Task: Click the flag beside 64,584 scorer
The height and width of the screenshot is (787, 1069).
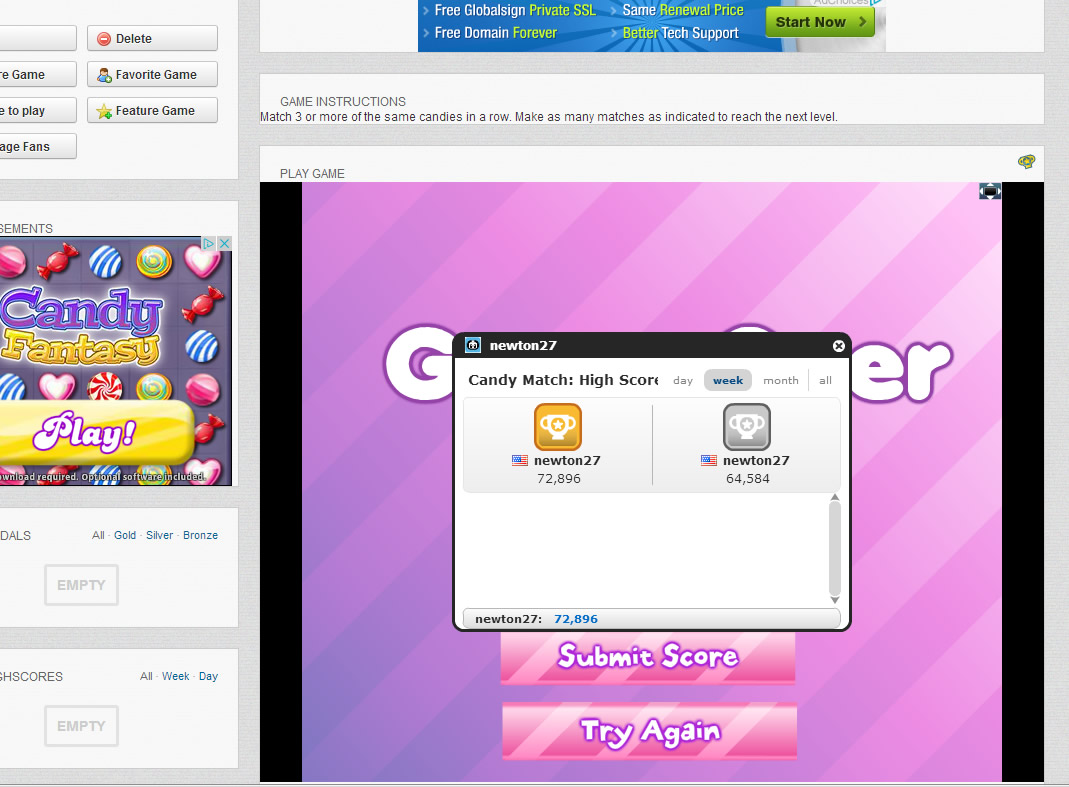Action: coord(709,461)
